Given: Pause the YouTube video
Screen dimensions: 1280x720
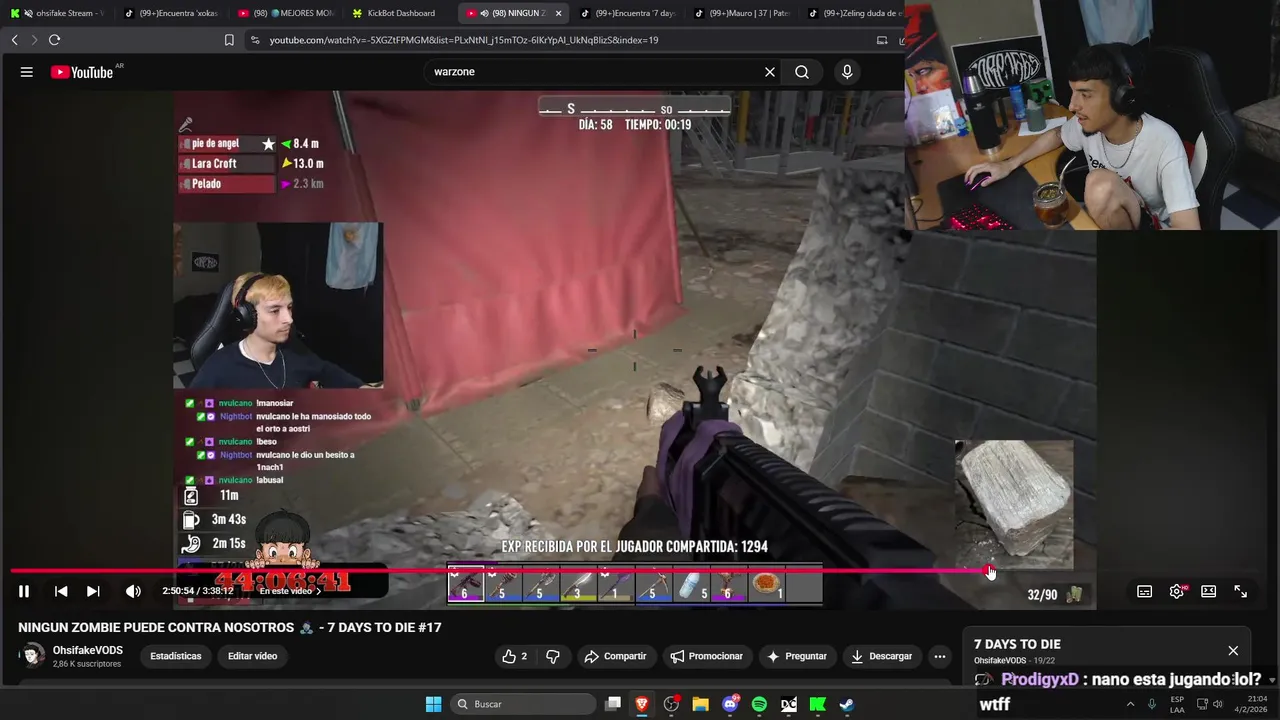Looking at the screenshot, I should 24,591.
